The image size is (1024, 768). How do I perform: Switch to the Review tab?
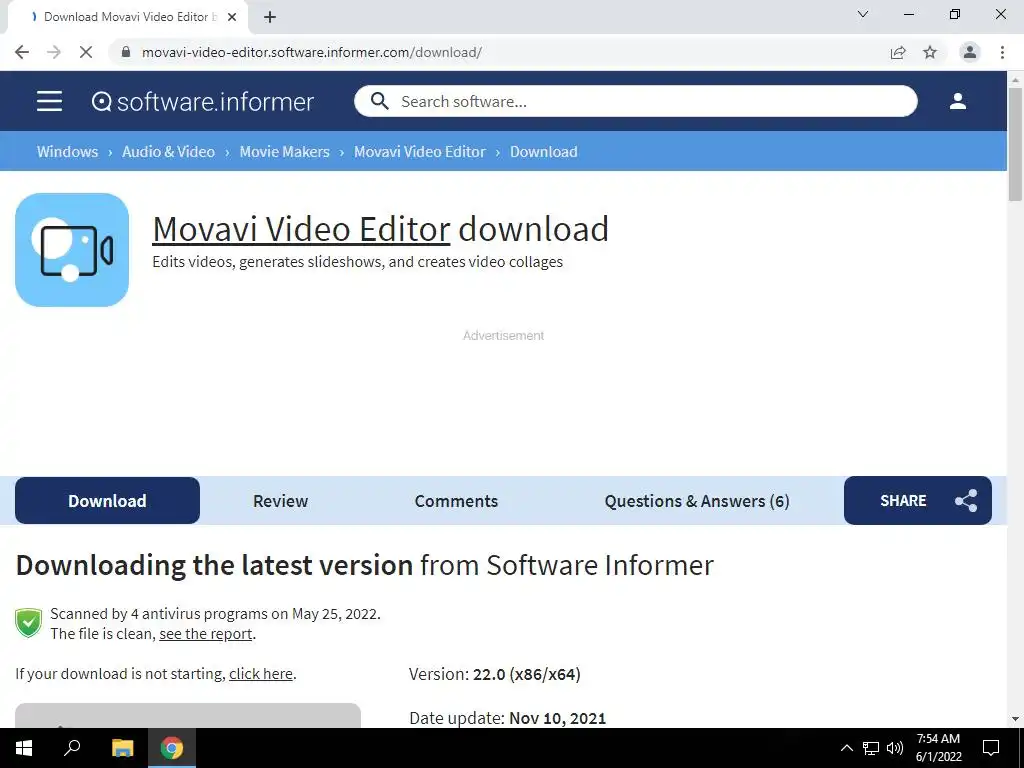pos(280,501)
